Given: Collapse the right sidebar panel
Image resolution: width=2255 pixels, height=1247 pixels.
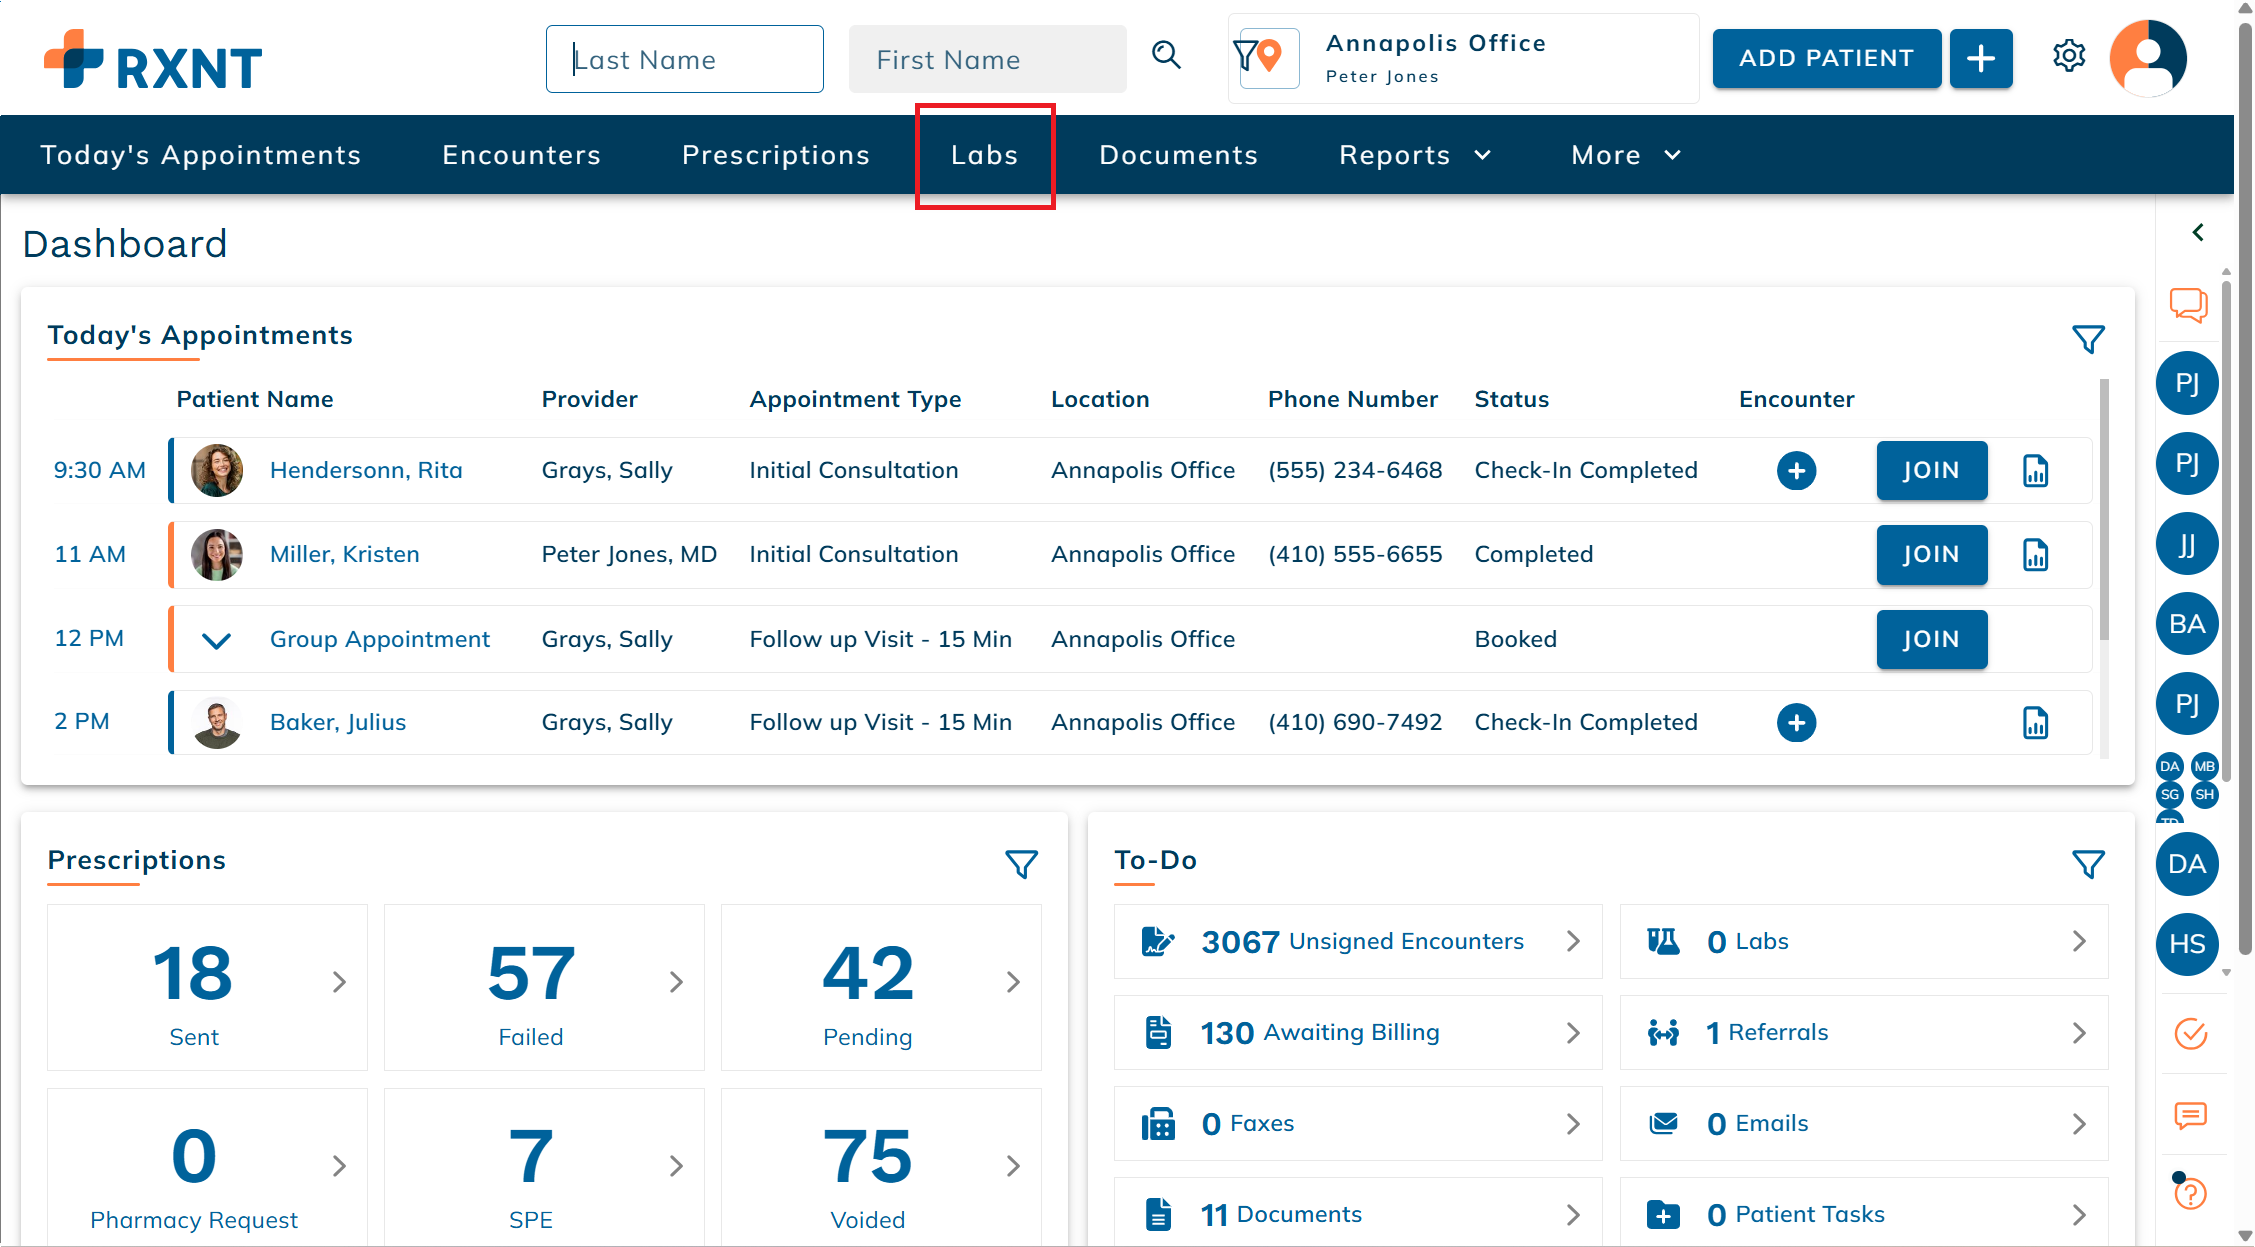Looking at the screenshot, I should click(2197, 232).
